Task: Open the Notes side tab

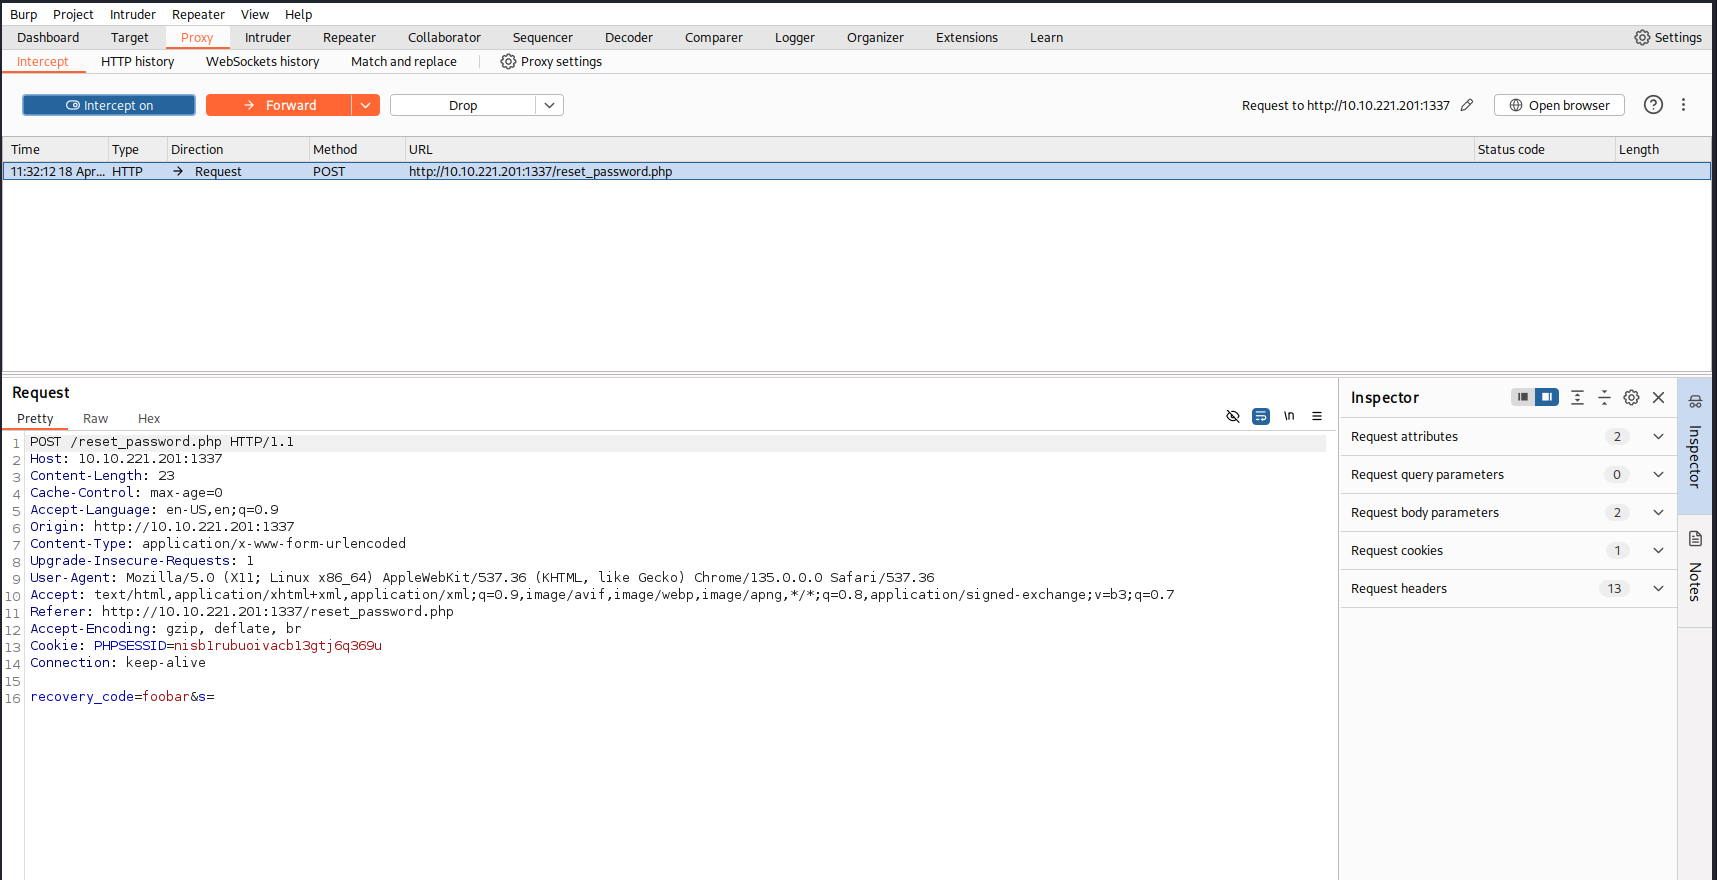Action: click(x=1695, y=570)
